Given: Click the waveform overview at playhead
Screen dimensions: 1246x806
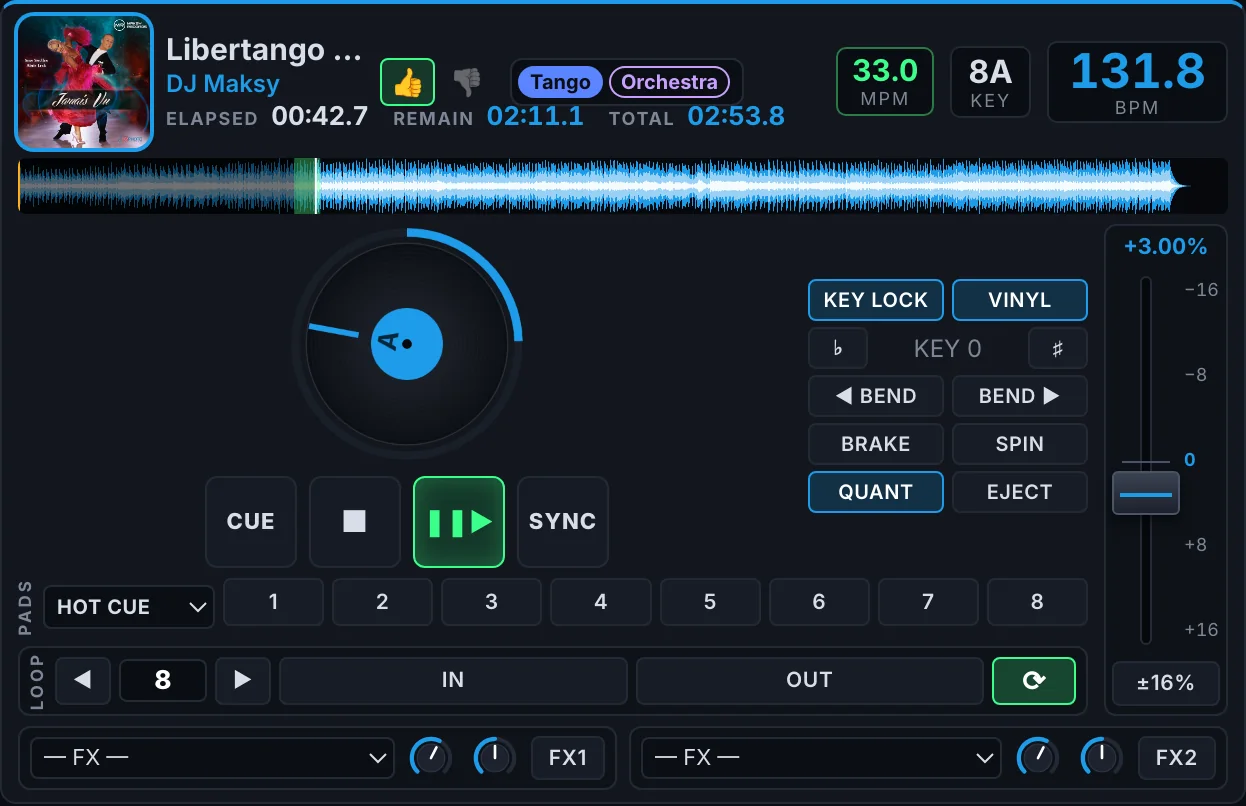Looking at the screenshot, I should [x=316, y=186].
